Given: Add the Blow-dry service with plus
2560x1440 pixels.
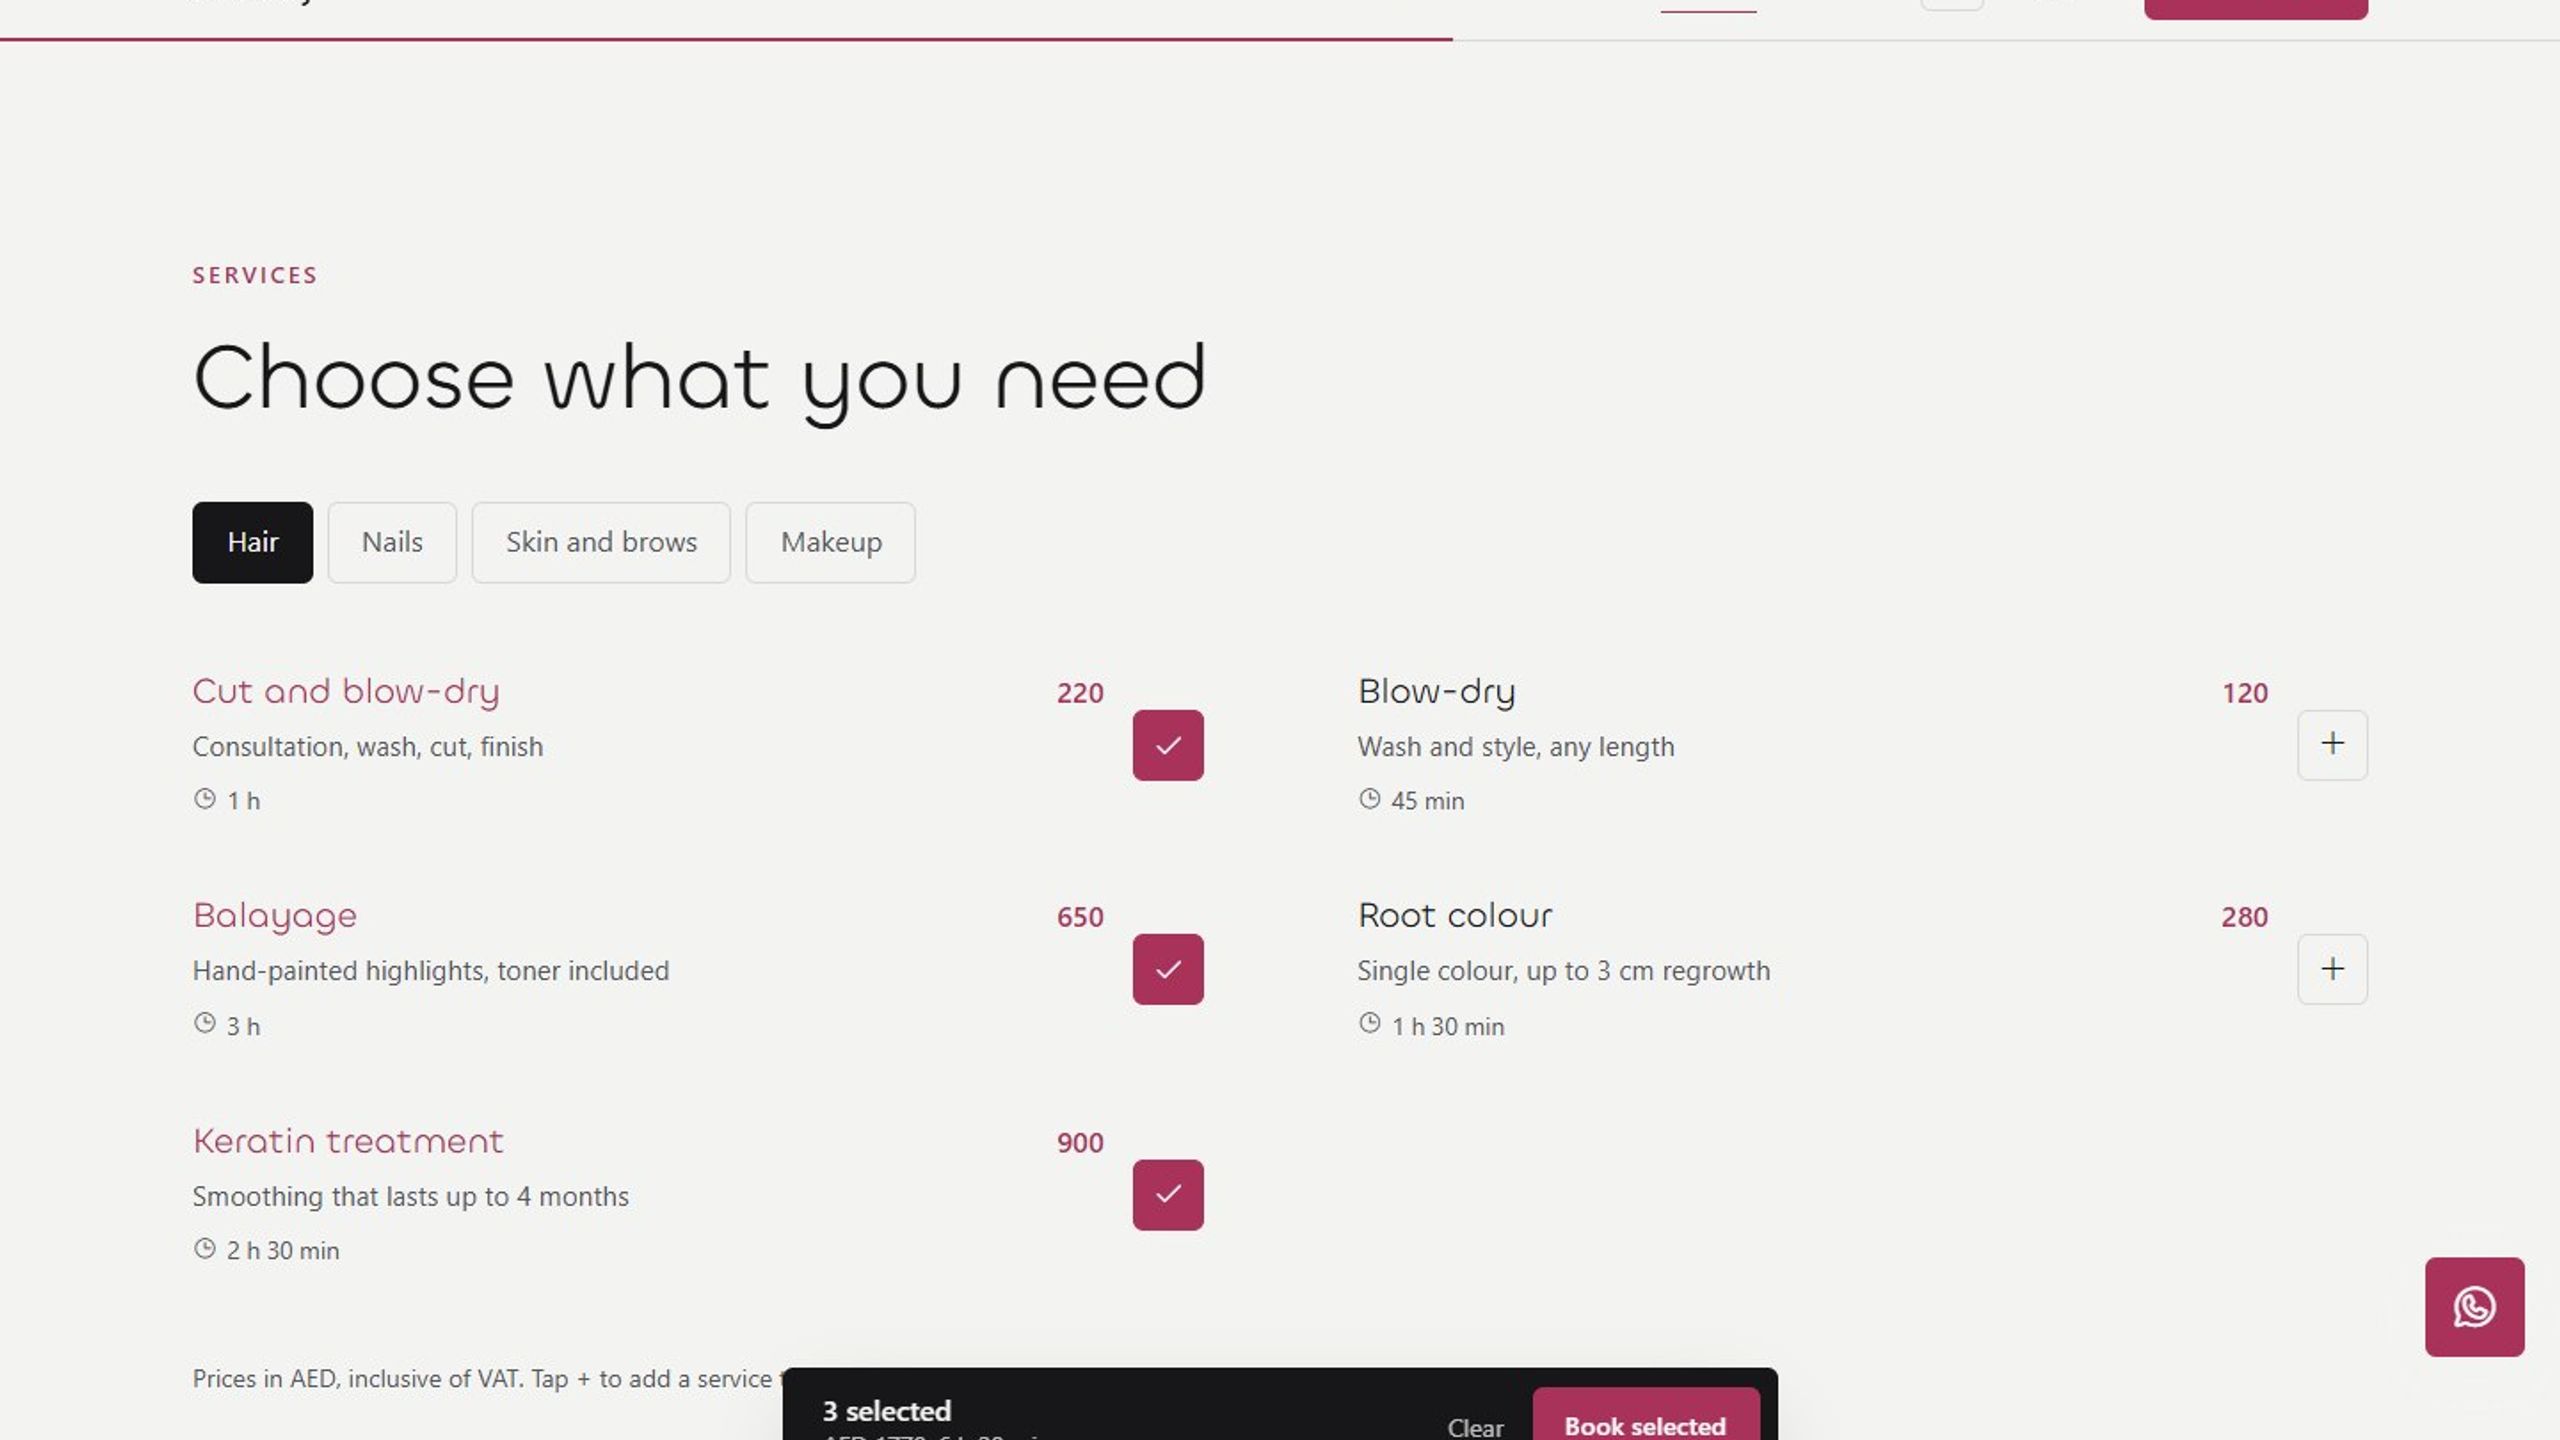Looking at the screenshot, I should pos(2332,745).
